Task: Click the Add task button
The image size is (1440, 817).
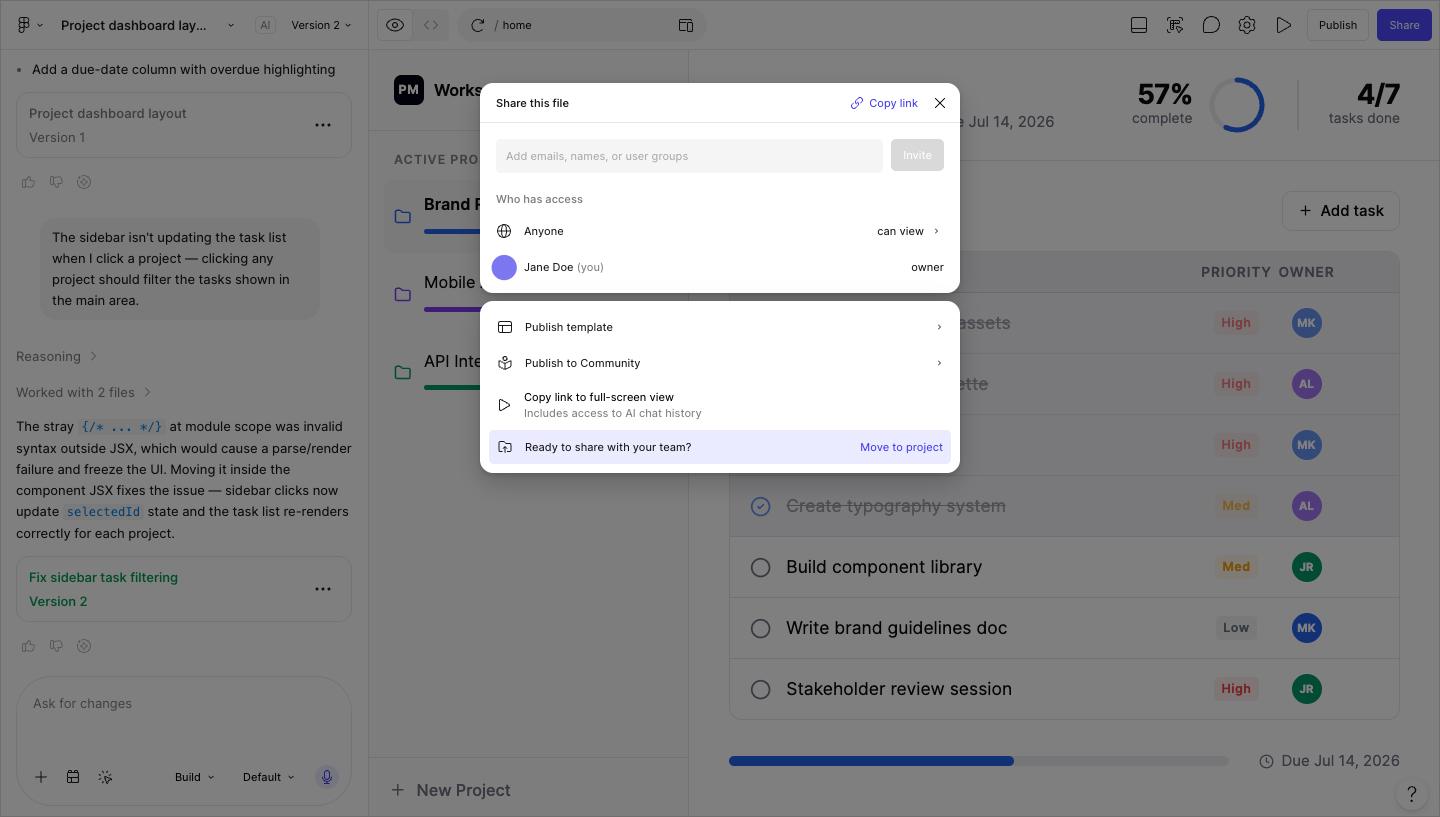Action: pyautogui.click(x=1341, y=211)
